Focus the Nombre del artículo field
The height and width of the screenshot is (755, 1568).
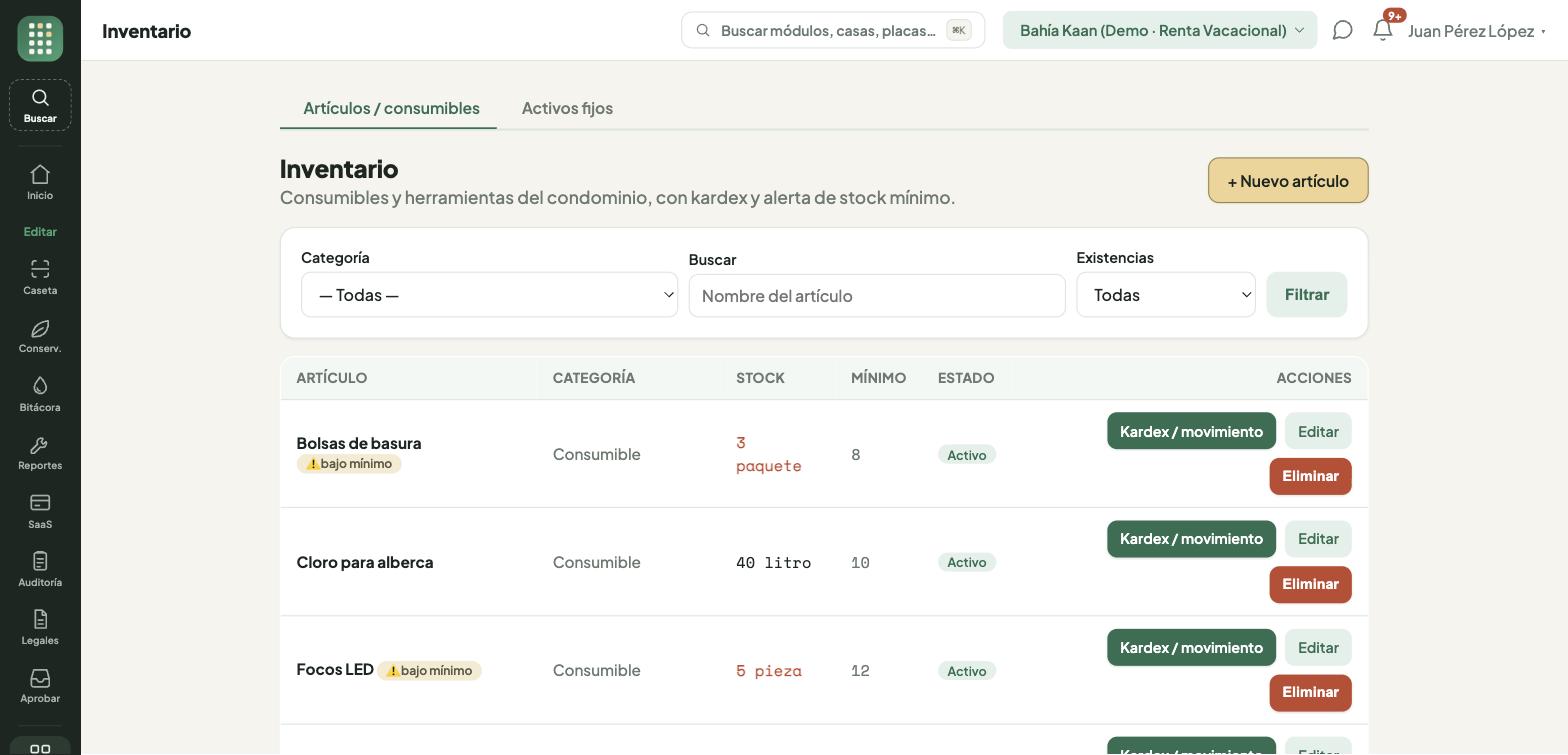click(877, 296)
